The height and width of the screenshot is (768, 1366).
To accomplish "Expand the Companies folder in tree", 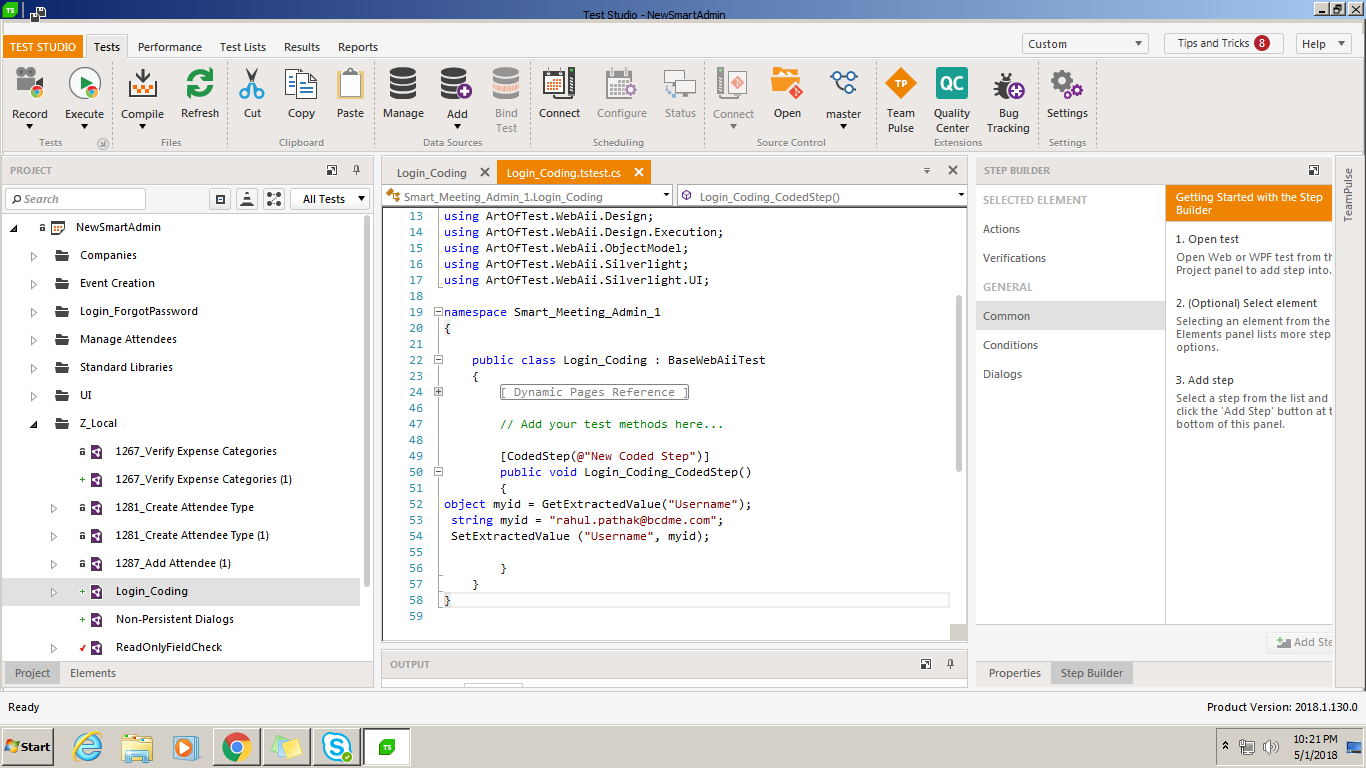I will (x=34, y=256).
